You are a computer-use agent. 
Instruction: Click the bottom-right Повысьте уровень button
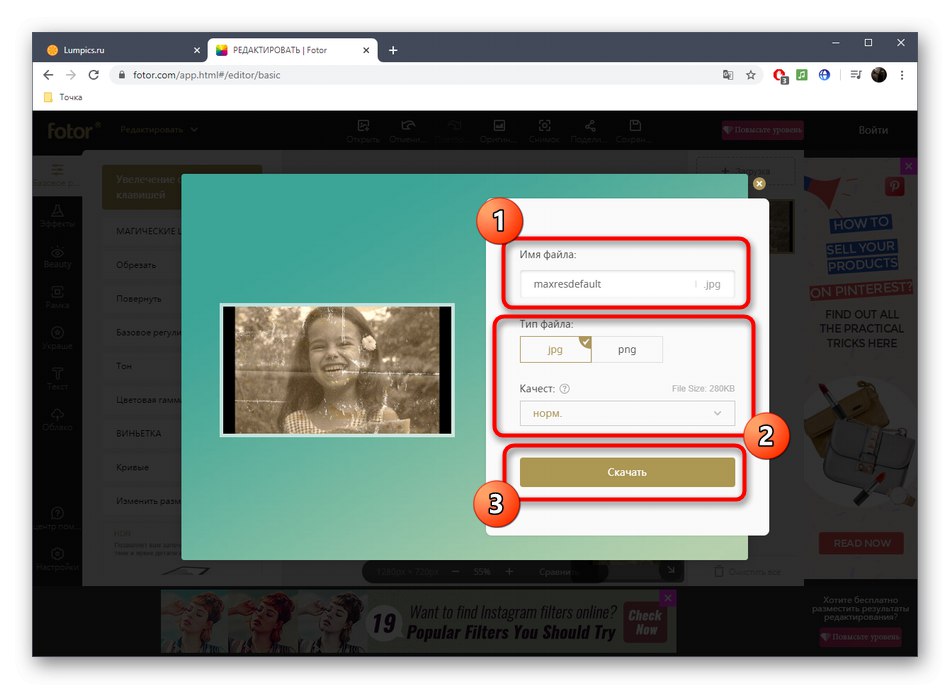click(x=860, y=637)
